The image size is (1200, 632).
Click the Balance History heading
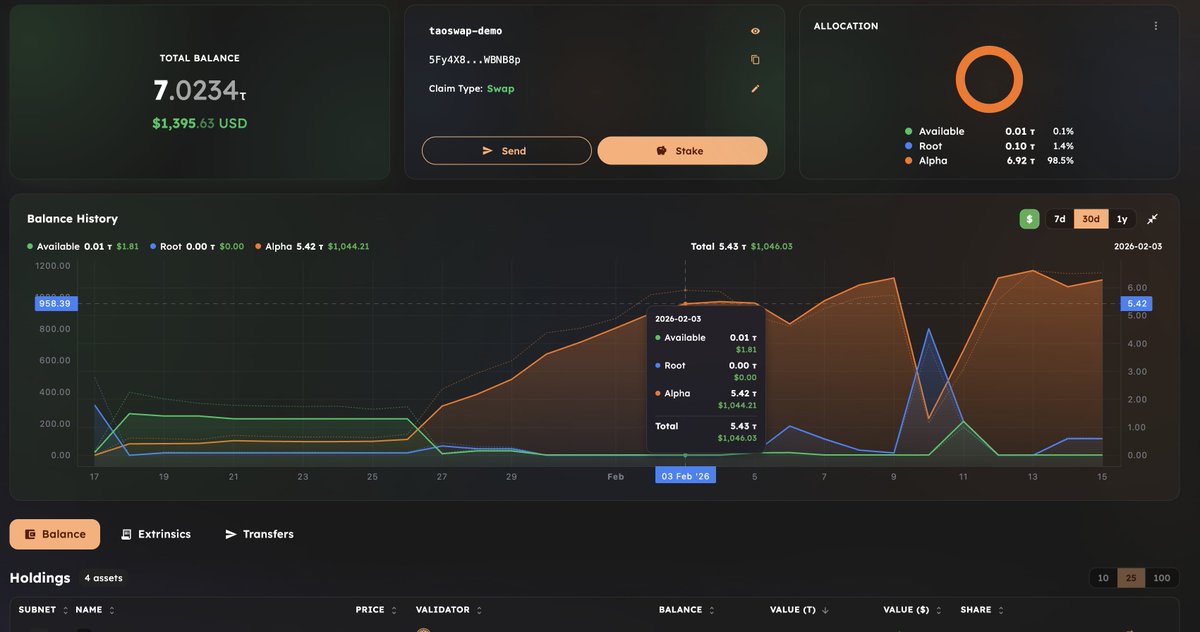(72, 219)
